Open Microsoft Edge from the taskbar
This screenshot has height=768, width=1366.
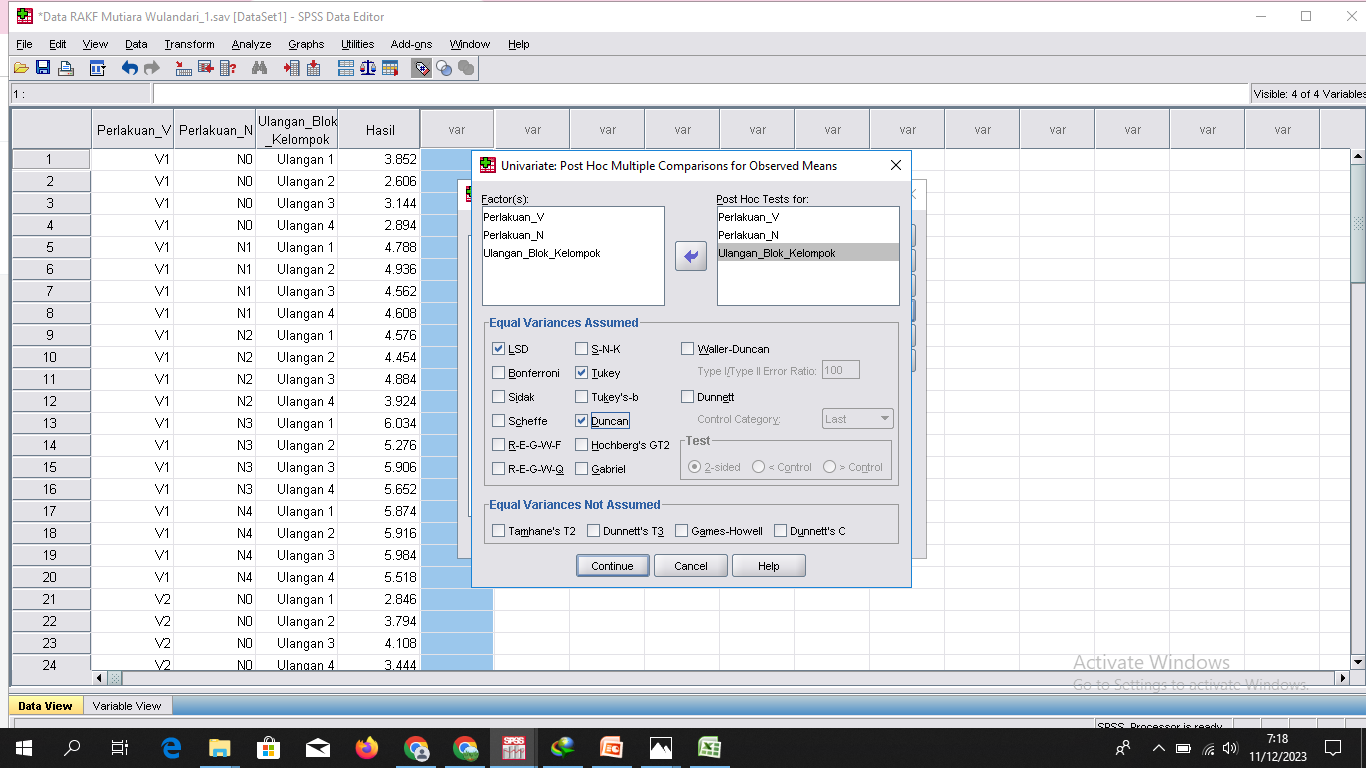coord(171,748)
